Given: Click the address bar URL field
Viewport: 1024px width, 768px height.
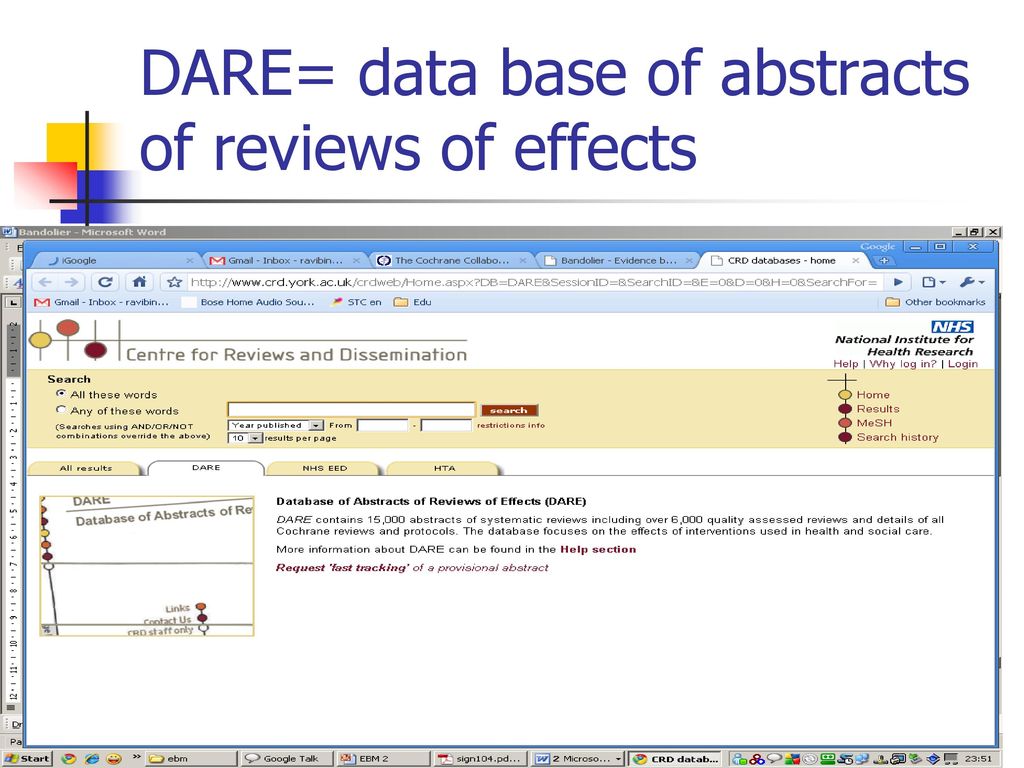Looking at the screenshot, I should click(534, 282).
